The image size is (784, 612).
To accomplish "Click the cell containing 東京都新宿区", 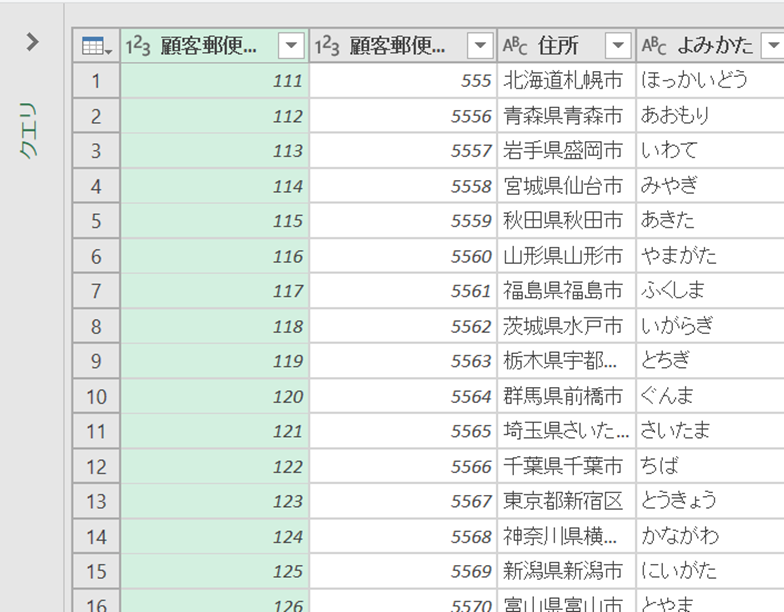I will click(x=565, y=501).
